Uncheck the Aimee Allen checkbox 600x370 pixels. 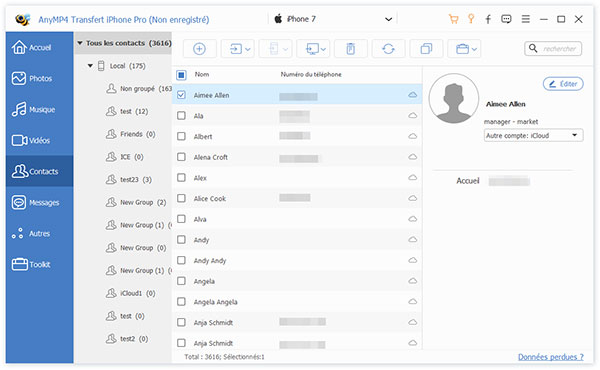[181, 95]
